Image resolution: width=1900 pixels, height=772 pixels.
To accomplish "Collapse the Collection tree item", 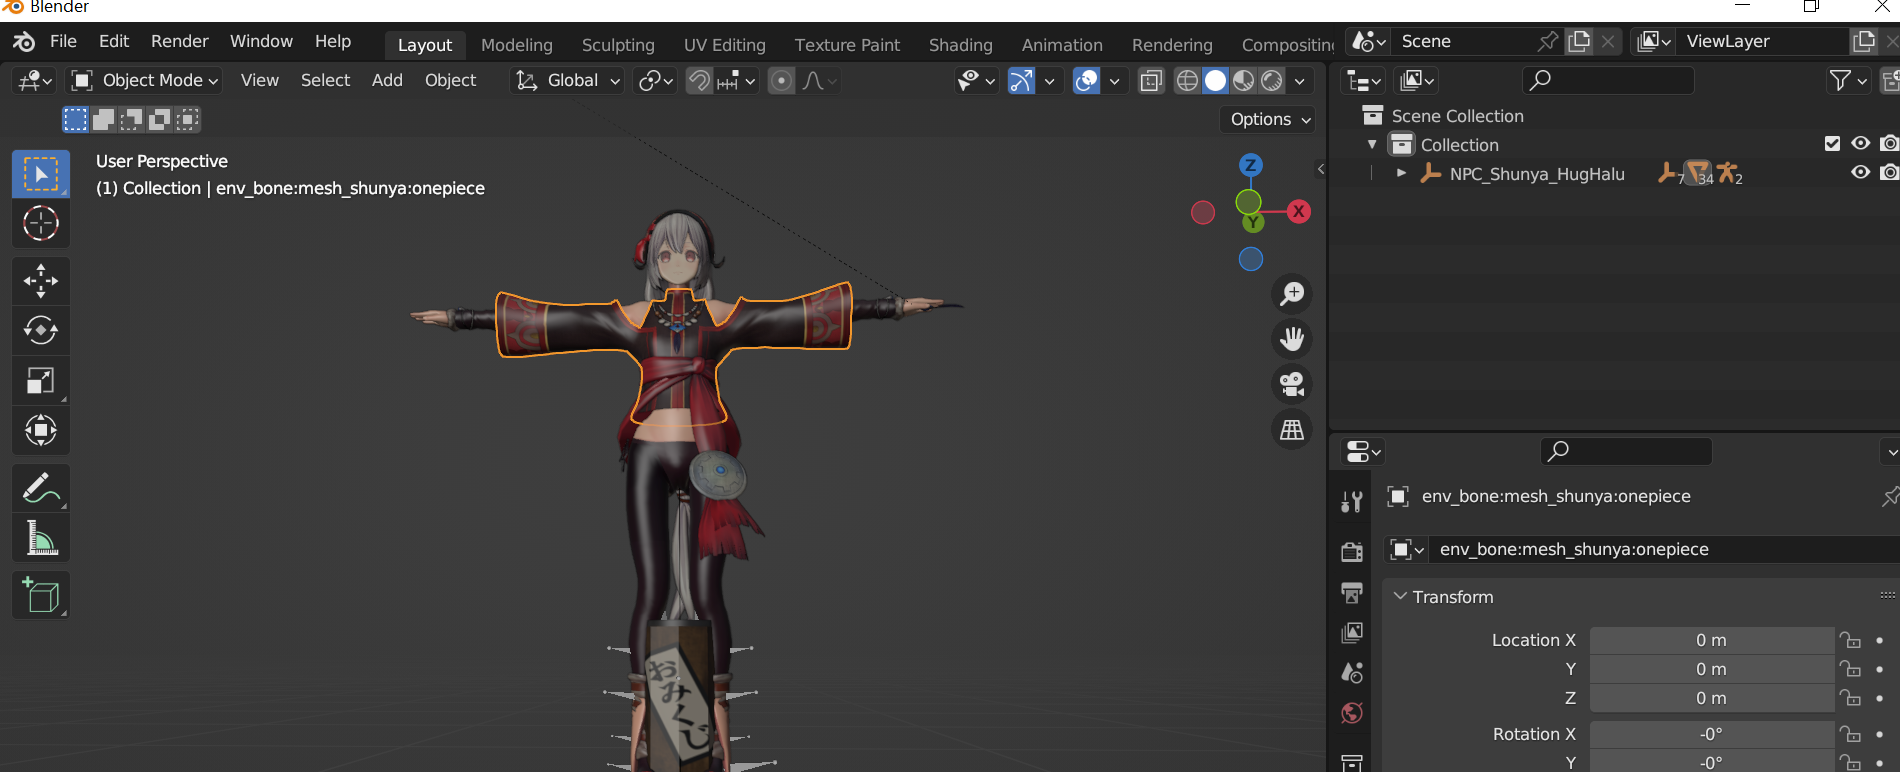I will (x=1372, y=145).
